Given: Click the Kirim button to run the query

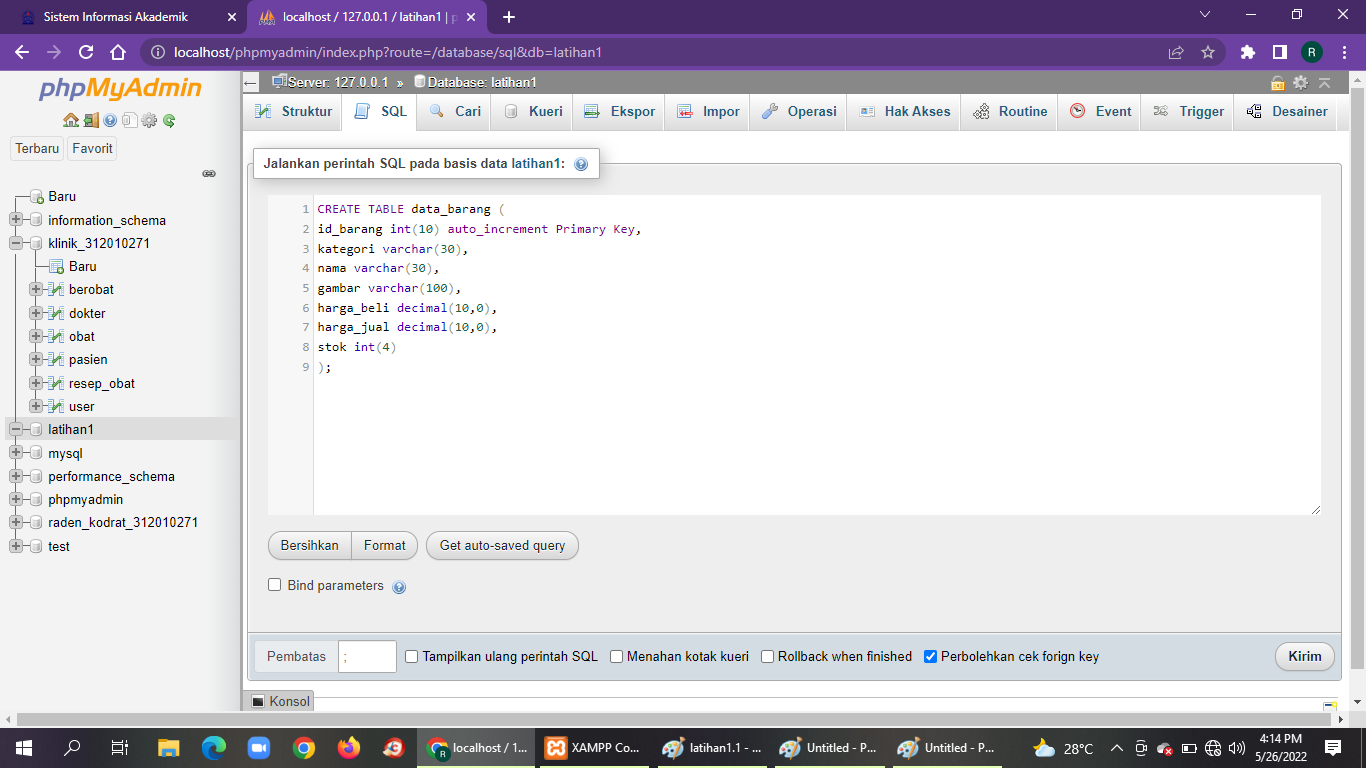Looking at the screenshot, I should point(1304,657).
